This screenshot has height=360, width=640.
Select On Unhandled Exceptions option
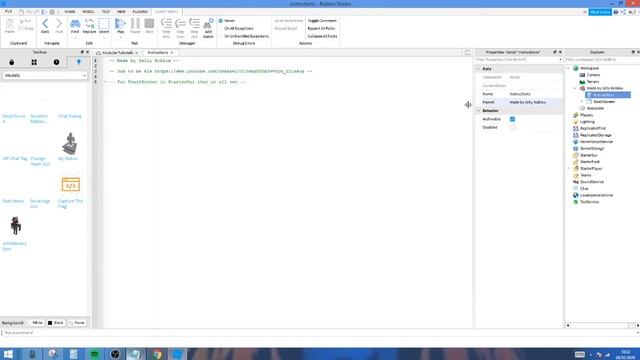[247, 36]
